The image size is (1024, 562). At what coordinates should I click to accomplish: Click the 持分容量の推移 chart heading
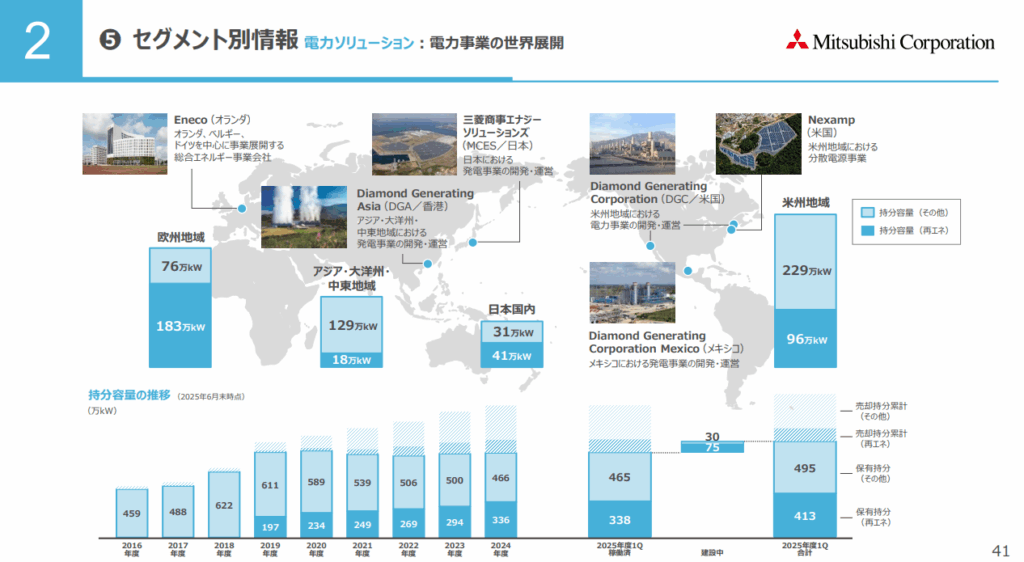(x=129, y=395)
